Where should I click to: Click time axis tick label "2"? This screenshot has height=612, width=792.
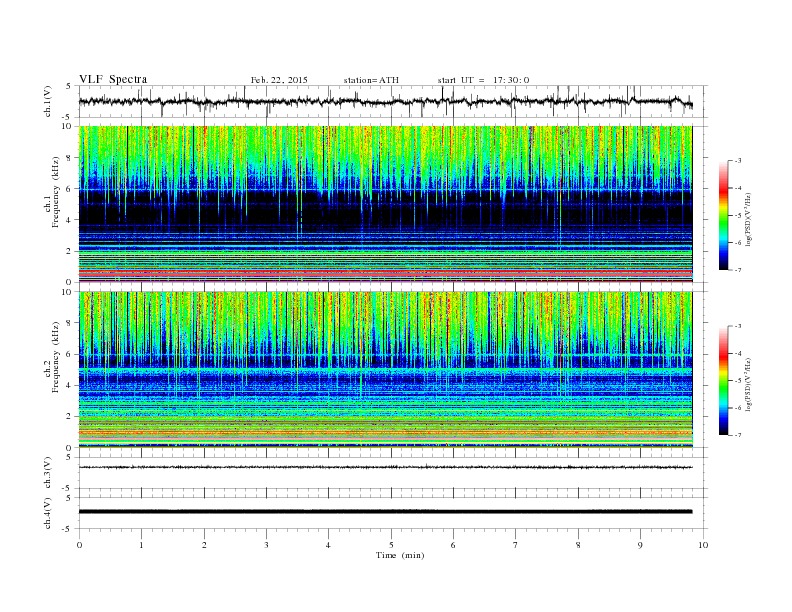tap(204, 545)
